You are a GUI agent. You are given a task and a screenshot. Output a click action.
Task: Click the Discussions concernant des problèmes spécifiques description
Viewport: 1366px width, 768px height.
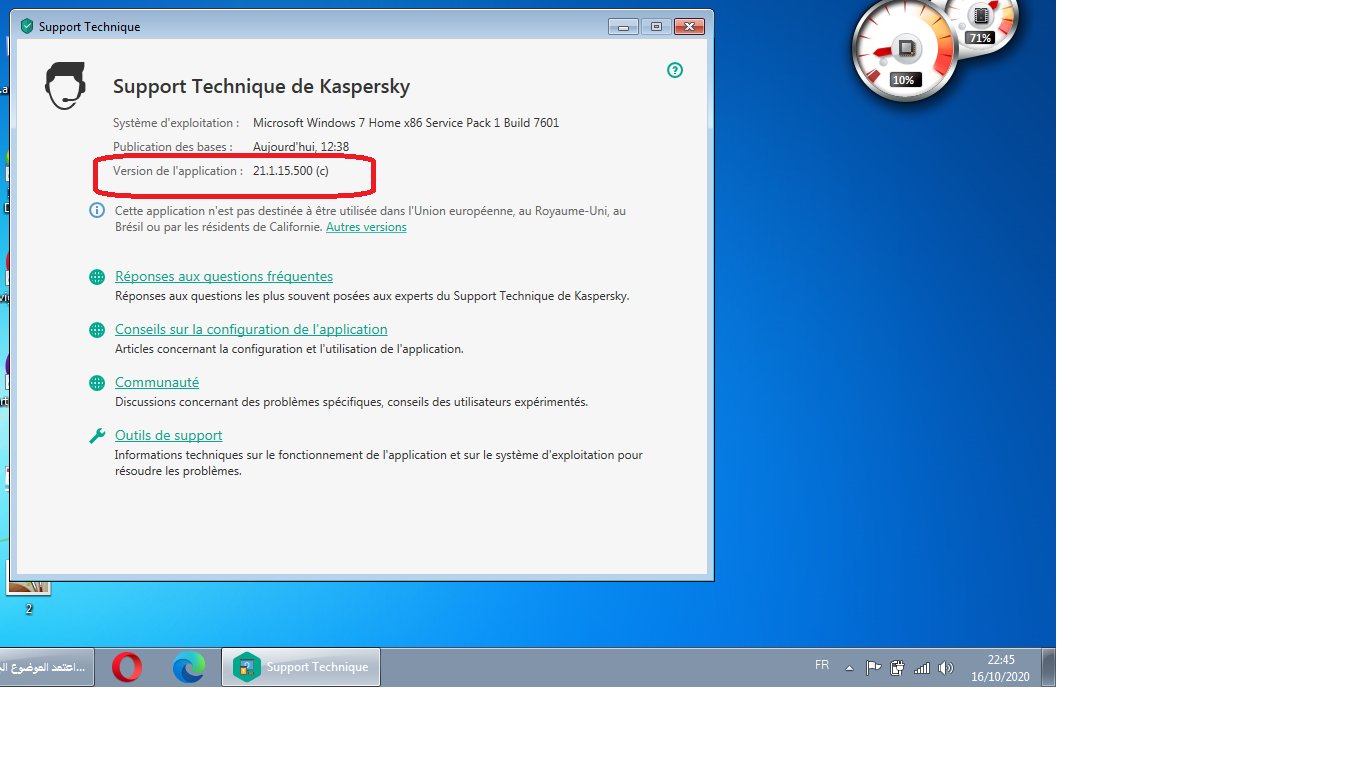click(351, 402)
